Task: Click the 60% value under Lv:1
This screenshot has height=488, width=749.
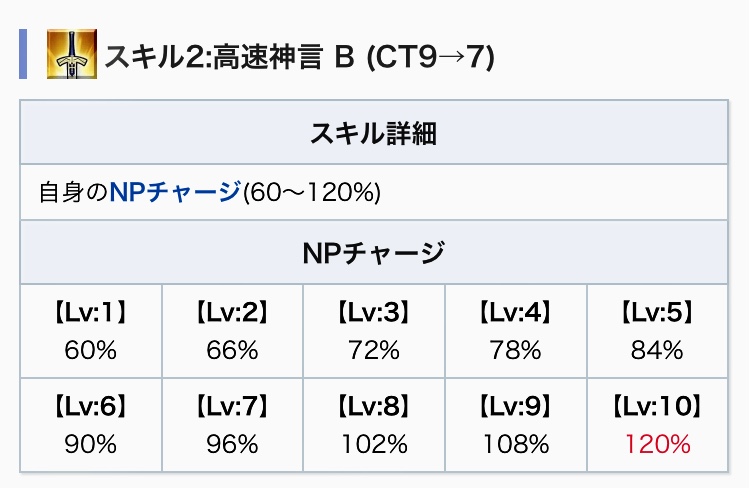Action: coord(91,350)
